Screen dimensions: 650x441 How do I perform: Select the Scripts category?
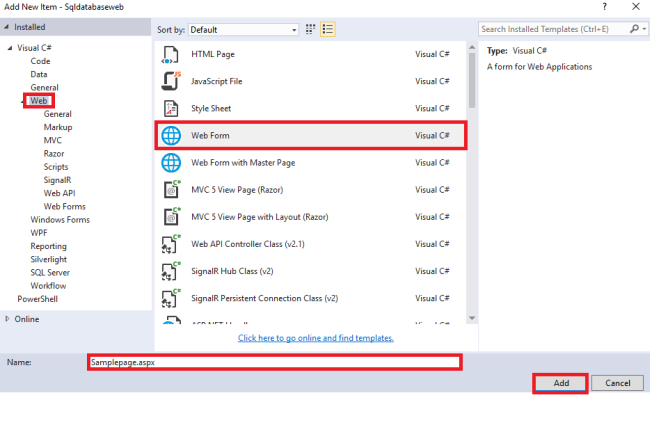point(56,167)
